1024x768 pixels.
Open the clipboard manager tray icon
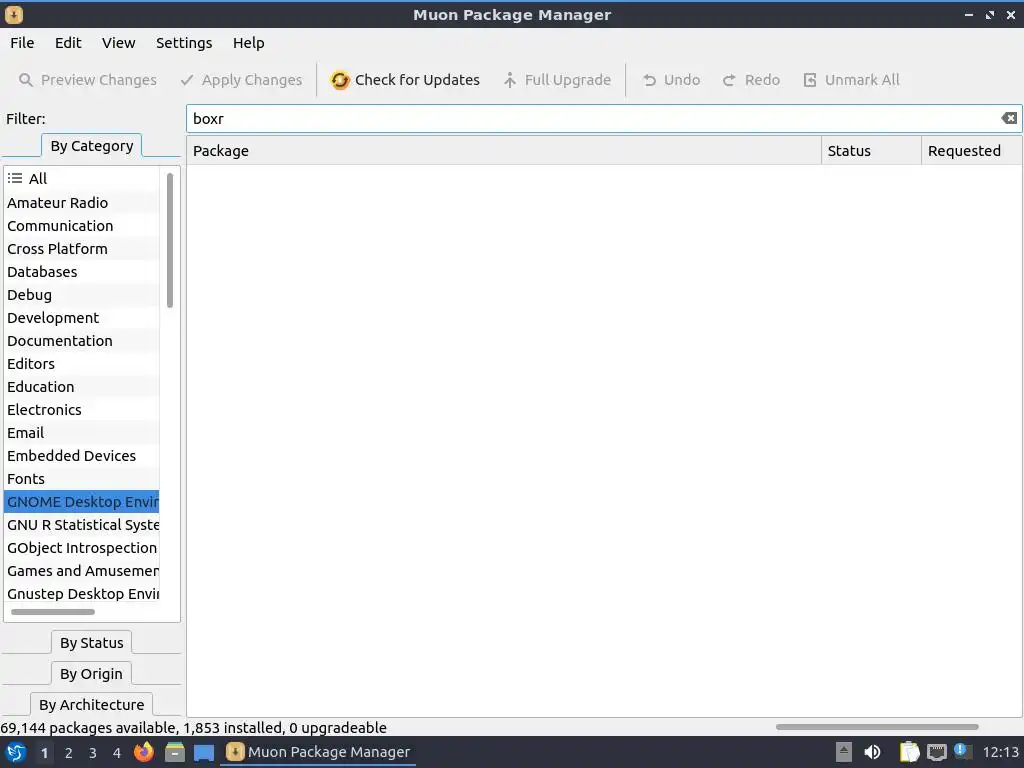pos(909,752)
